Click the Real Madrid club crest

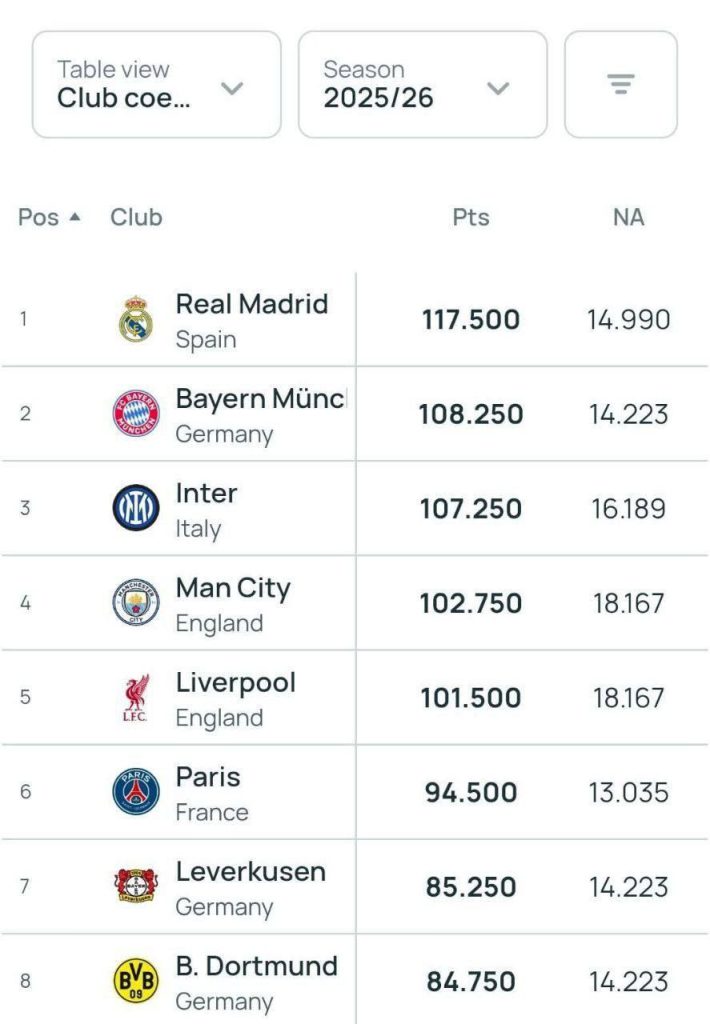pos(136,319)
